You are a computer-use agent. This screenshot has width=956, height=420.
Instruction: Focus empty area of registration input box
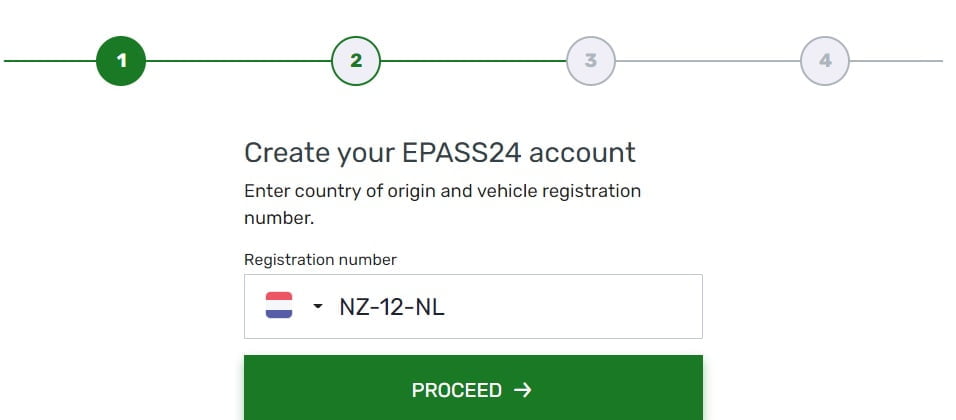(x=573, y=307)
